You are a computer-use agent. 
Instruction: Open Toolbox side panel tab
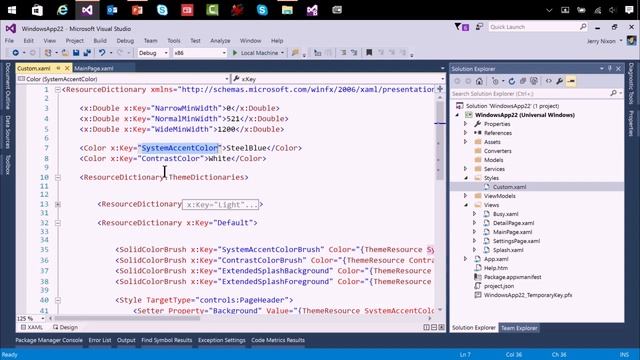pyautogui.click(x=7, y=165)
